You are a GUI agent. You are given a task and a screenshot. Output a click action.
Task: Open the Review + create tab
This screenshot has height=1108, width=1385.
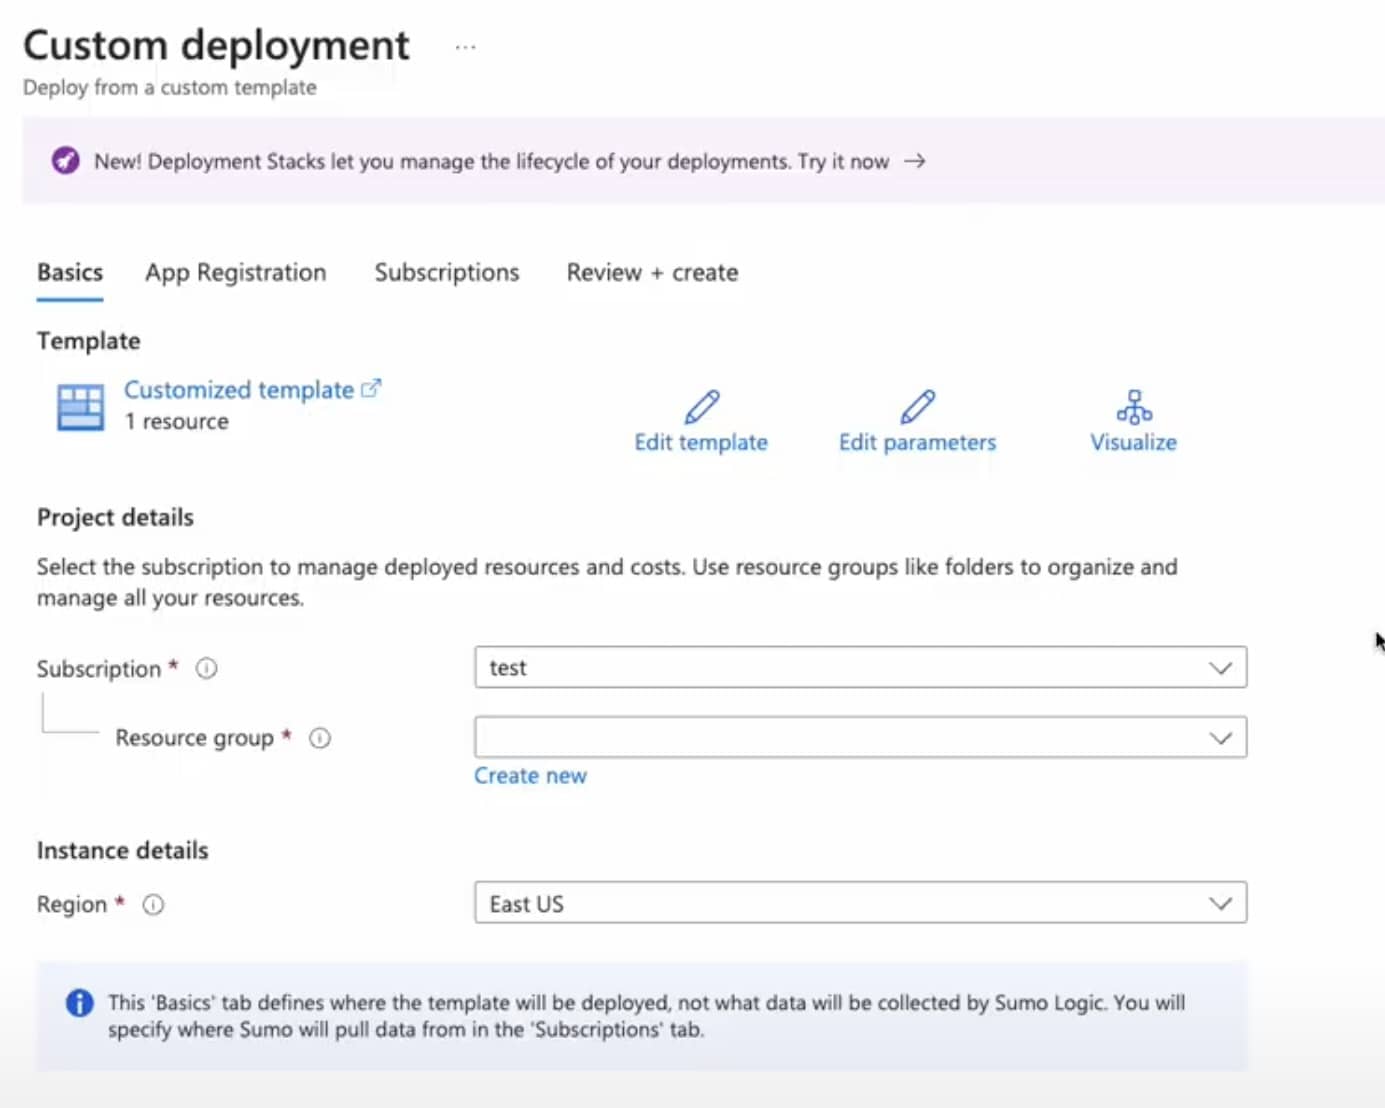click(x=651, y=272)
